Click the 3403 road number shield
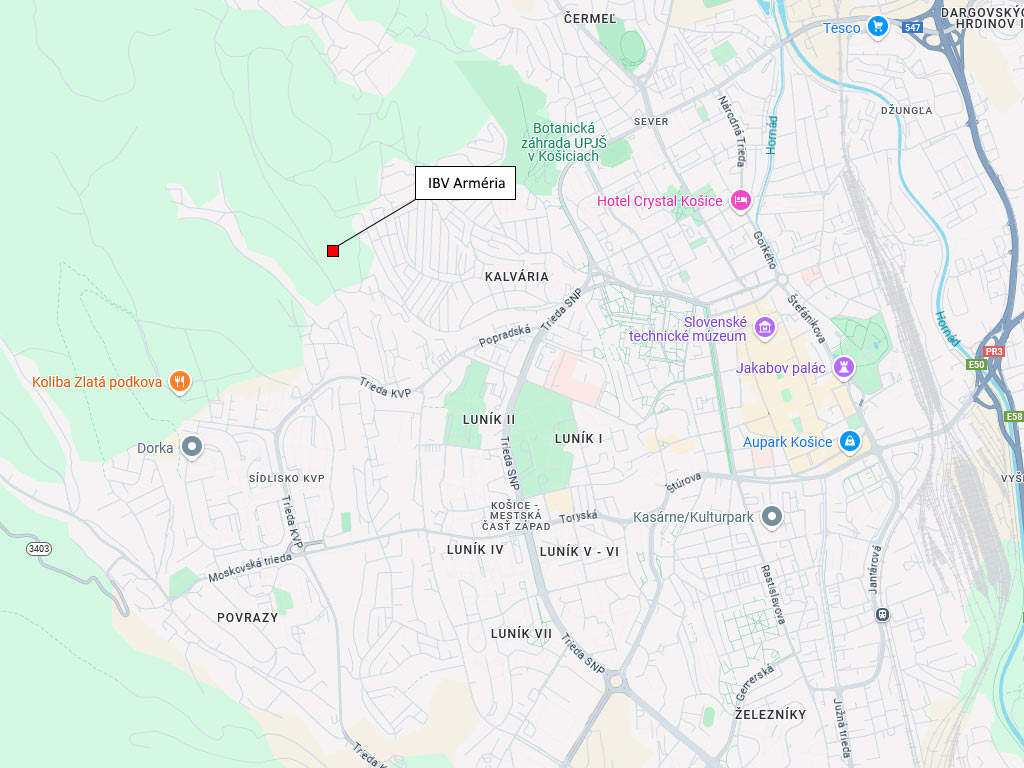1024x768 pixels. [39, 549]
